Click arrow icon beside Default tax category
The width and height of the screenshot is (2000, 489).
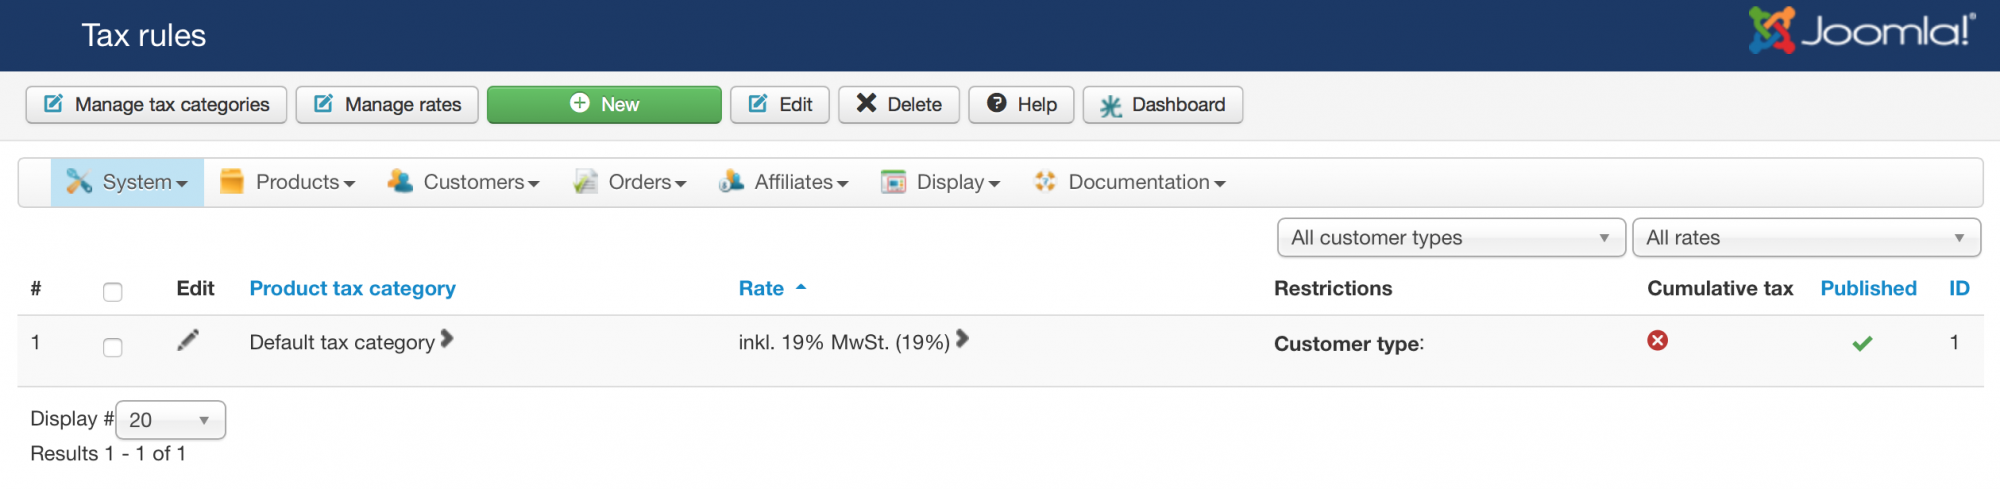[x=447, y=340]
